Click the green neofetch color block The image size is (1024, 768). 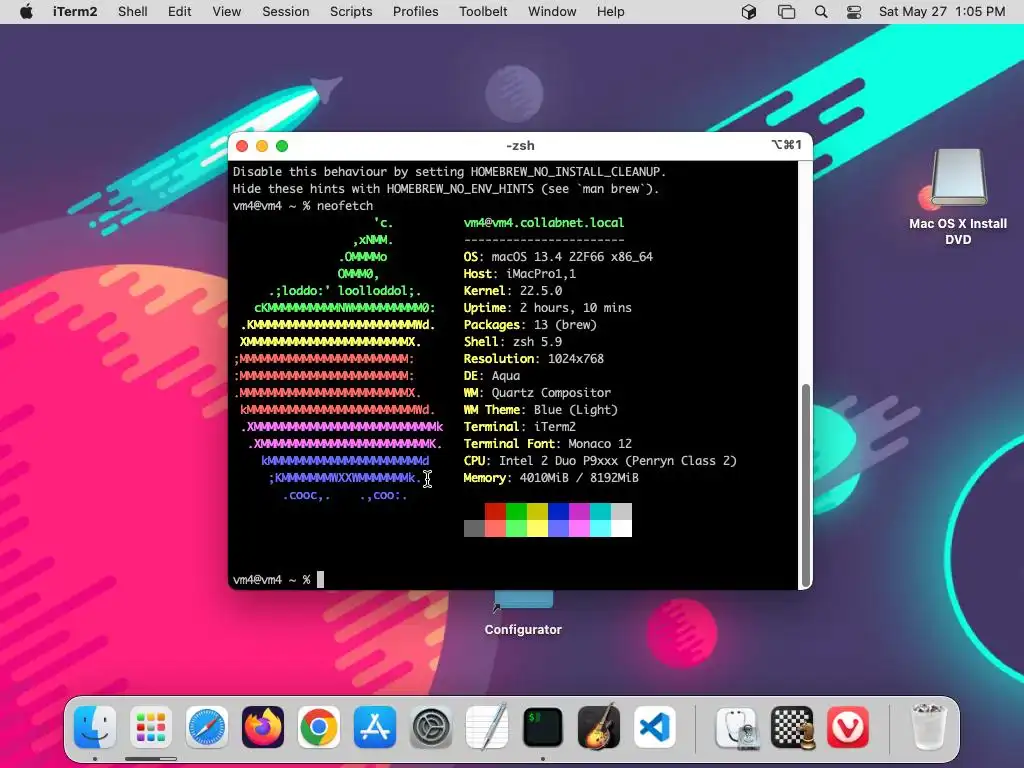point(516,511)
